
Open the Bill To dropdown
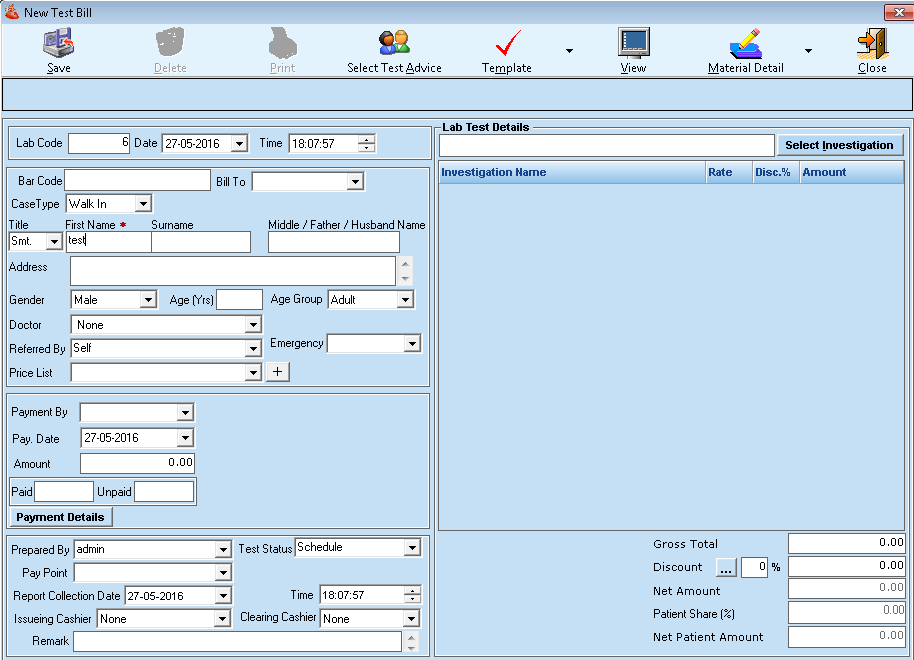[355, 182]
